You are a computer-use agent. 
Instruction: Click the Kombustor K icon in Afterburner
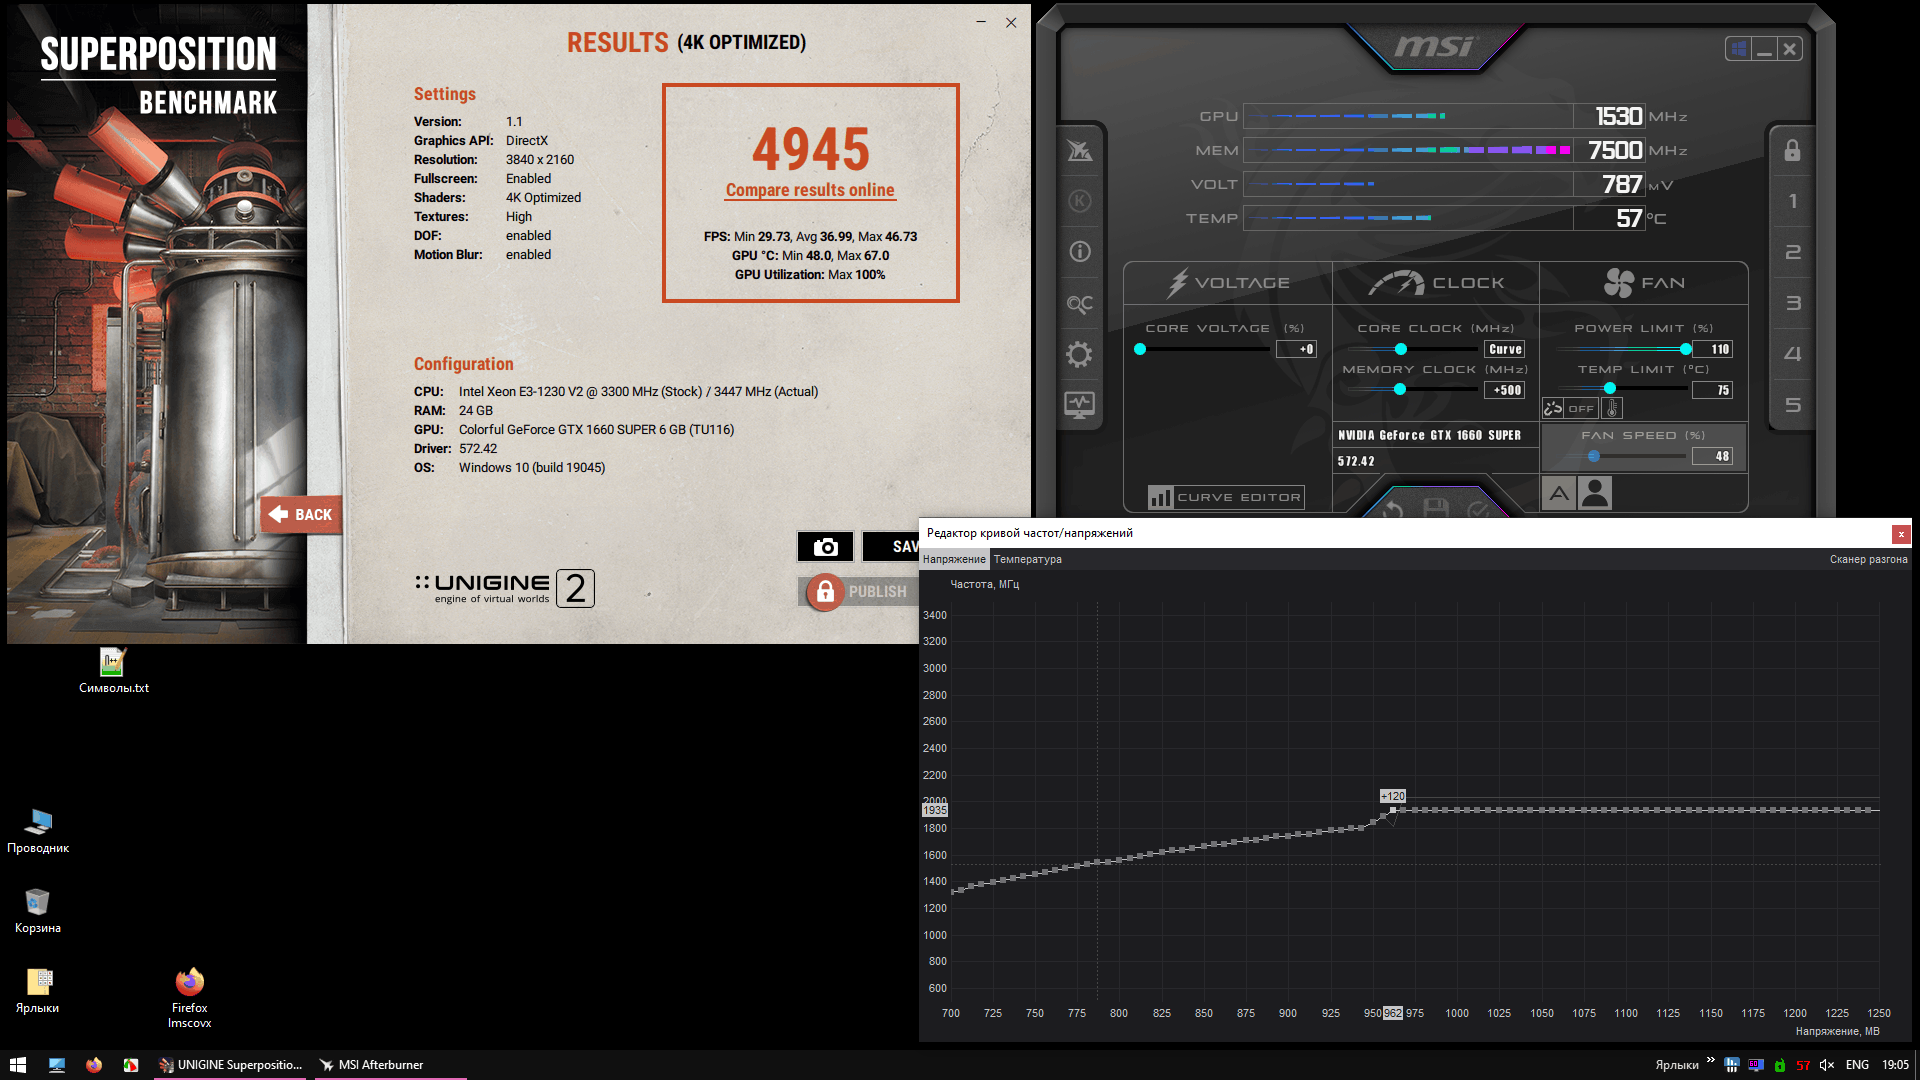[x=1080, y=201]
